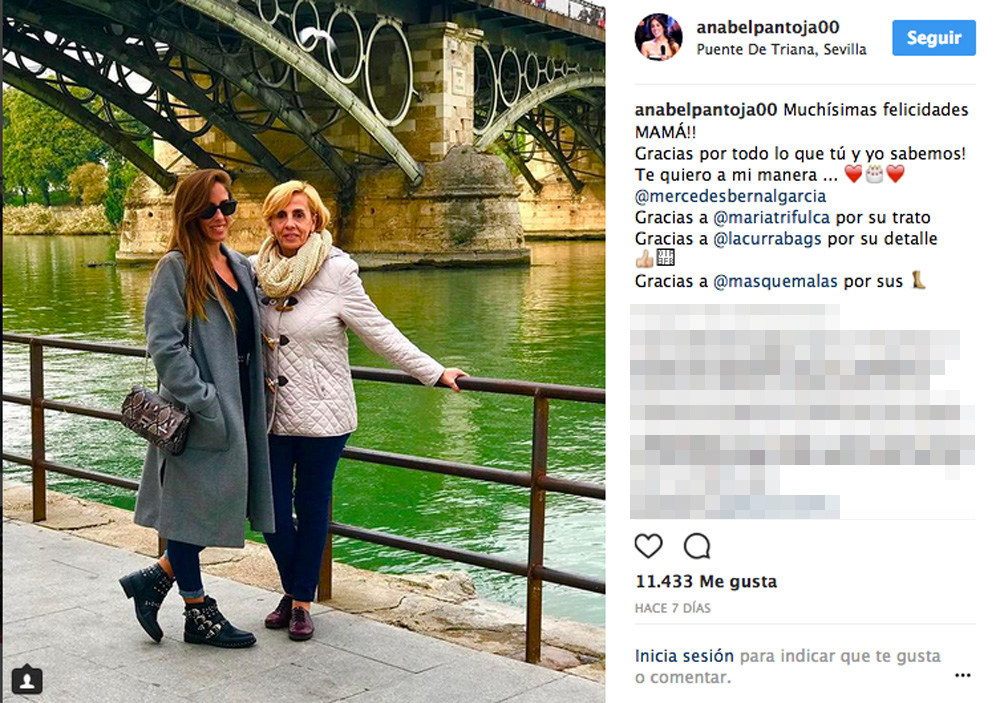1000x703 pixels.
Task: Click the main bridge photo
Action: point(304,352)
